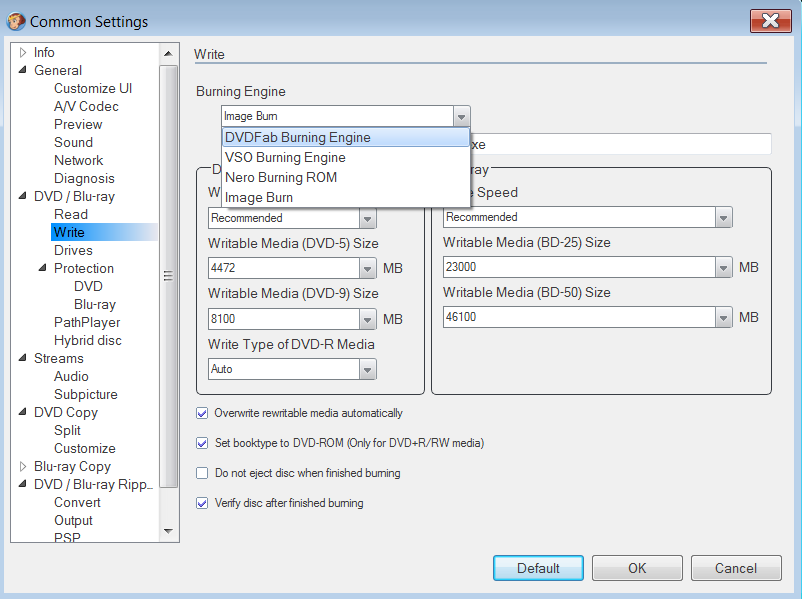This screenshot has width=802, height=599.
Task: Click the DVD-9 size 8100 field
Action: pos(284,320)
